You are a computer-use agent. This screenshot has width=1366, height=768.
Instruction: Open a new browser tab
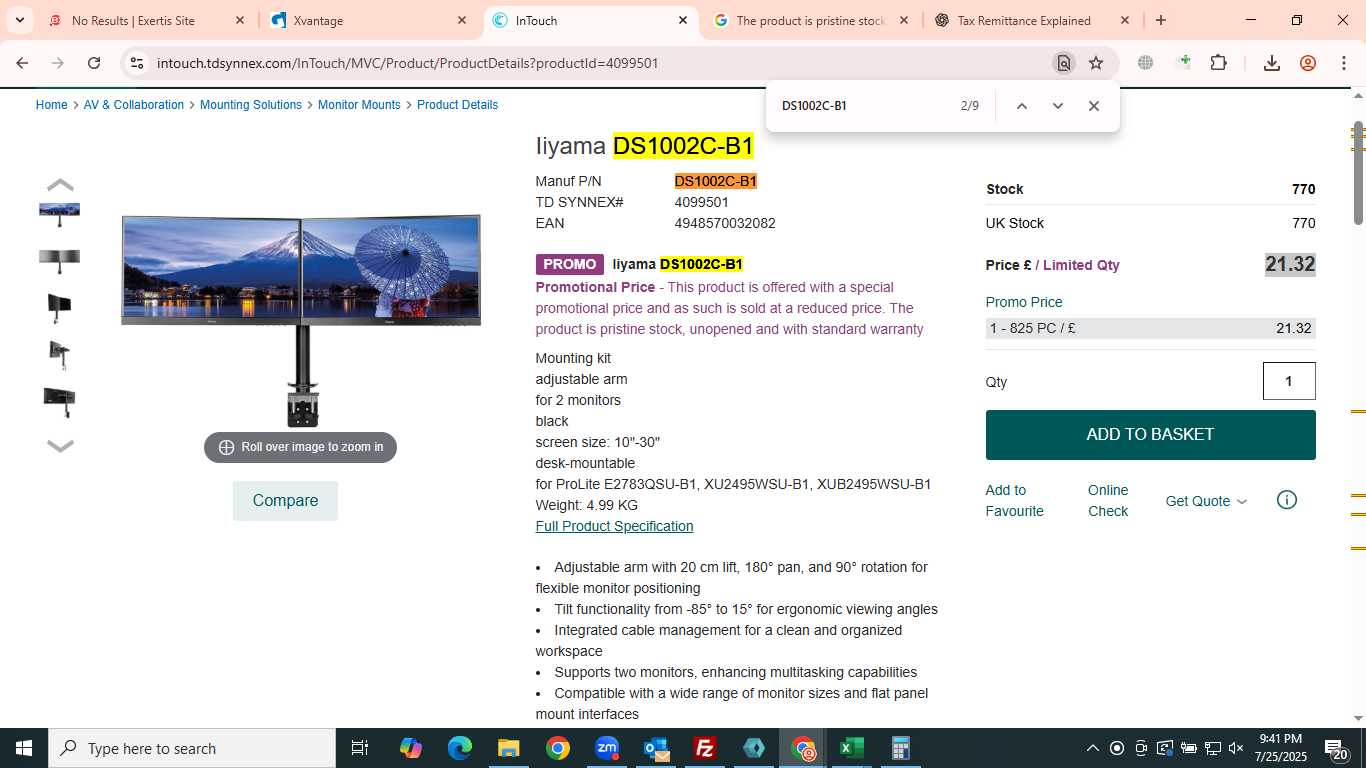point(1161,20)
